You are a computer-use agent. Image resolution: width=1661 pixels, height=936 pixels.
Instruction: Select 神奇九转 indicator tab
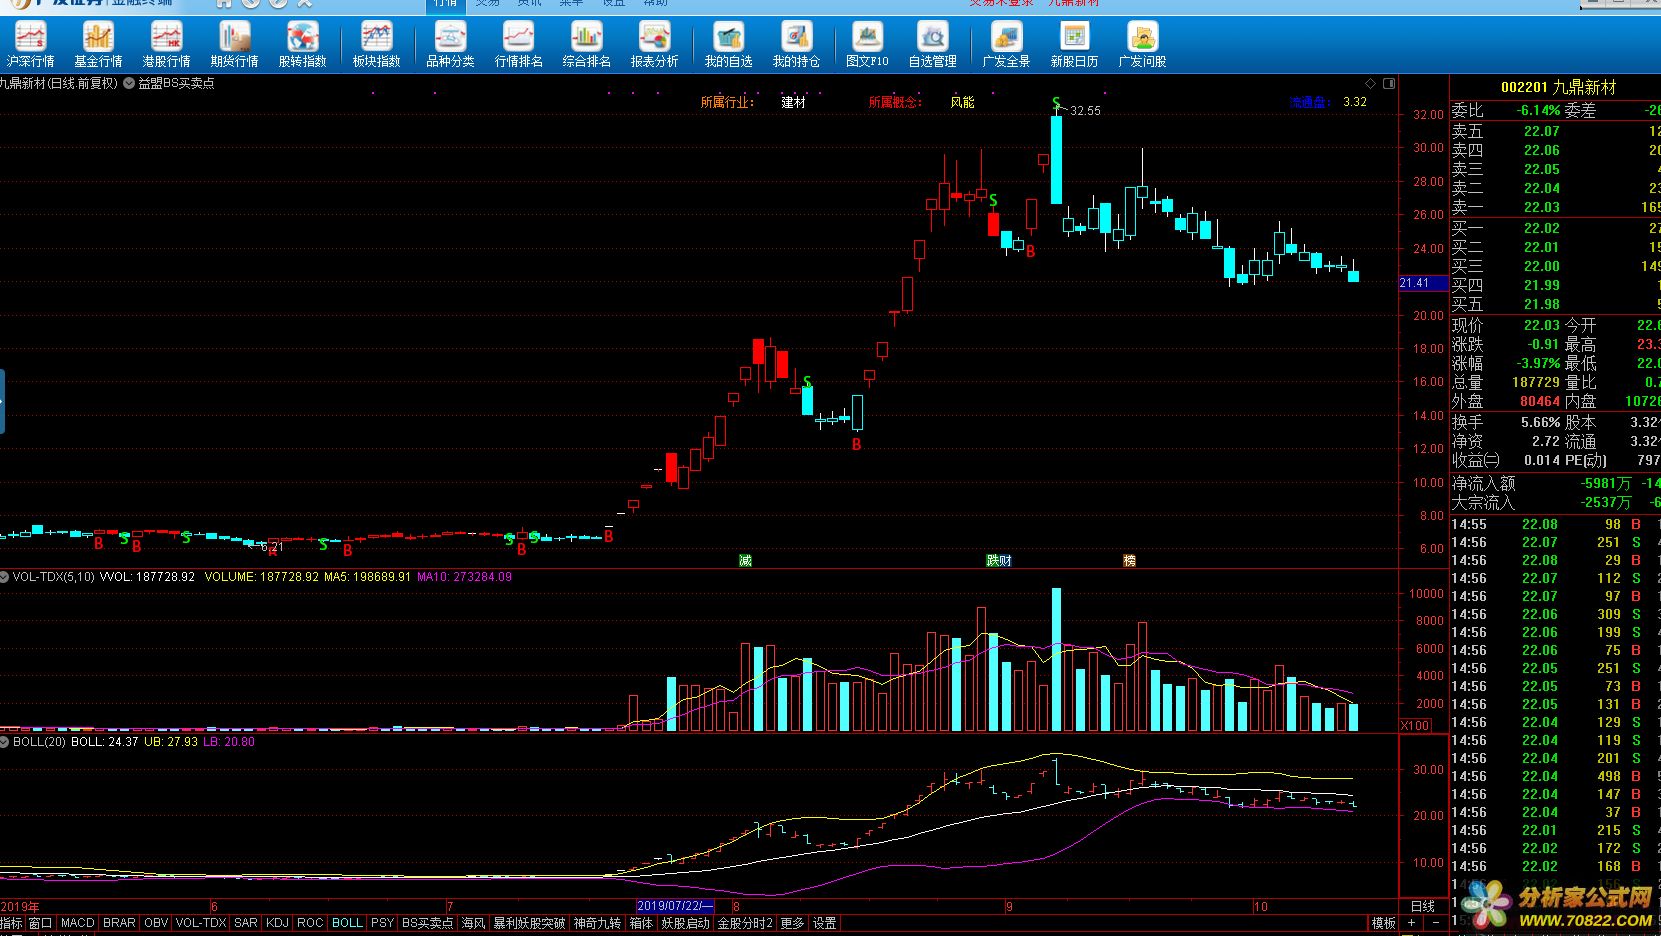tap(597, 923)
